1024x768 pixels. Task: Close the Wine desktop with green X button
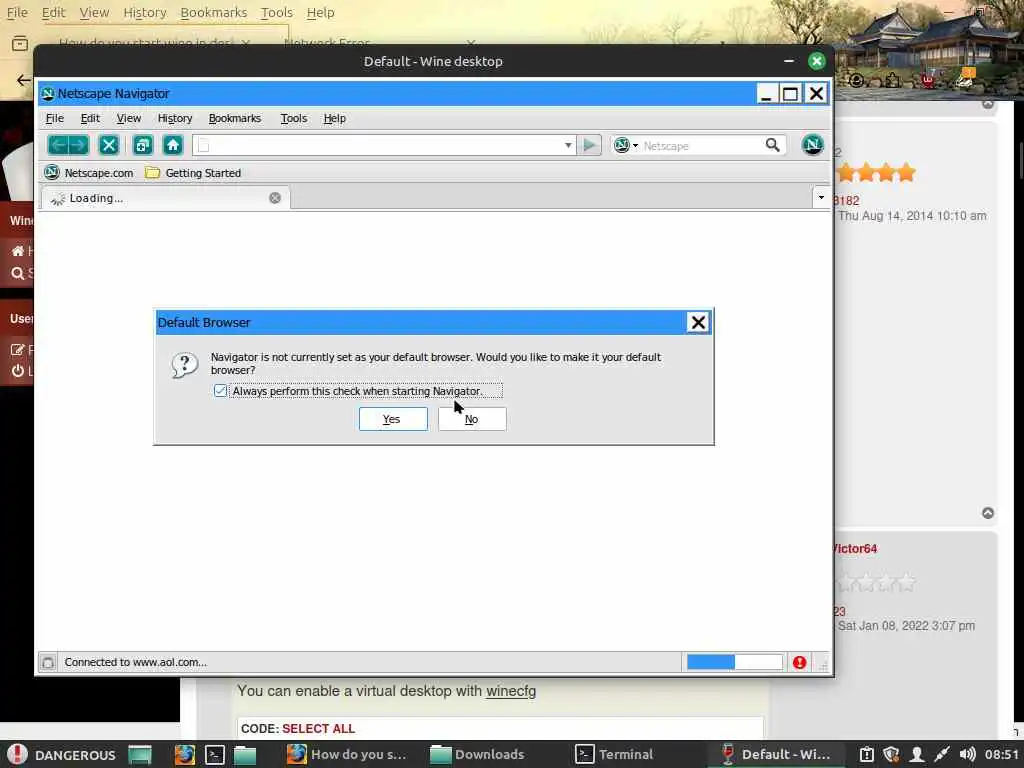pos(816,61)
